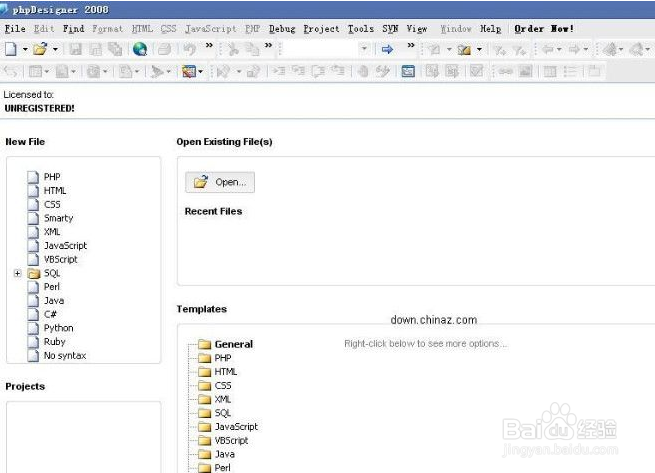Click the General templates folder icon
This screenshot has height=473, width=655.
pos(204,344)
